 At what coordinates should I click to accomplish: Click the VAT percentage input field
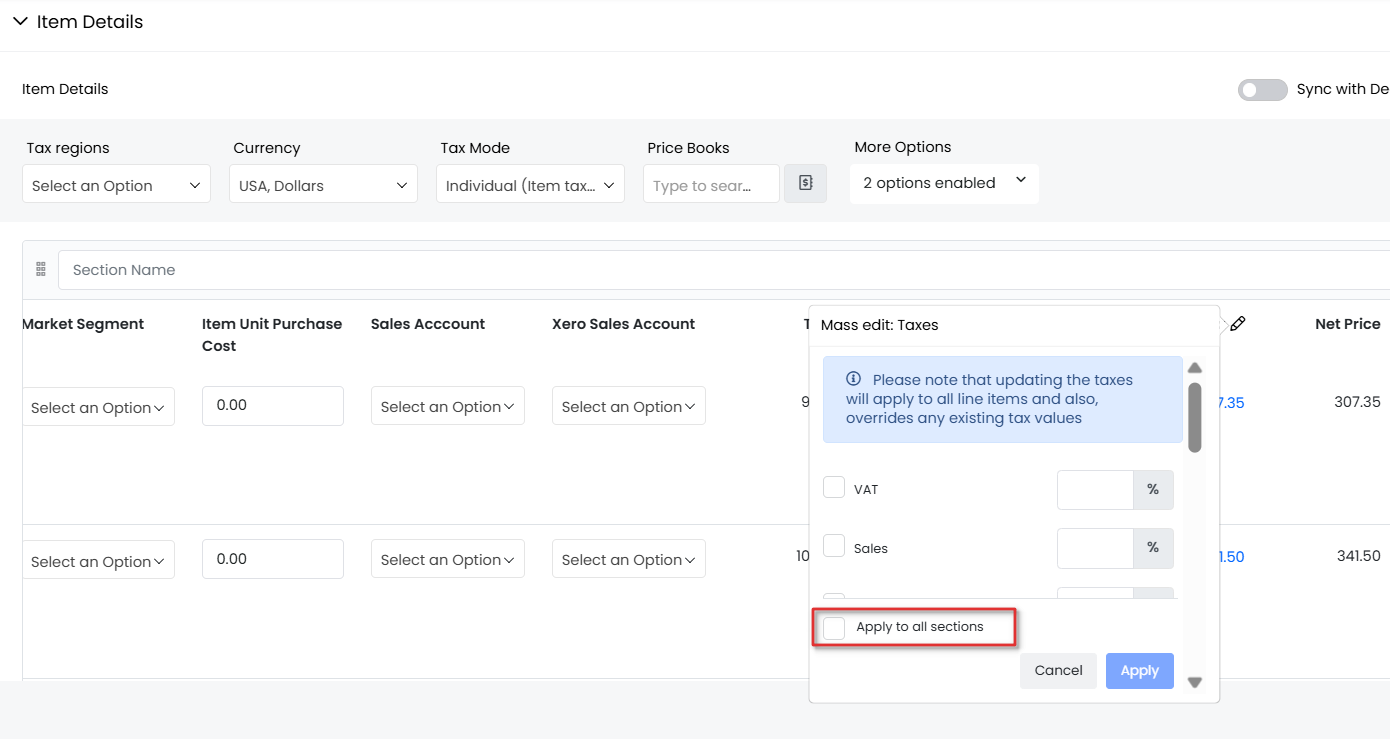point(1095,490)
